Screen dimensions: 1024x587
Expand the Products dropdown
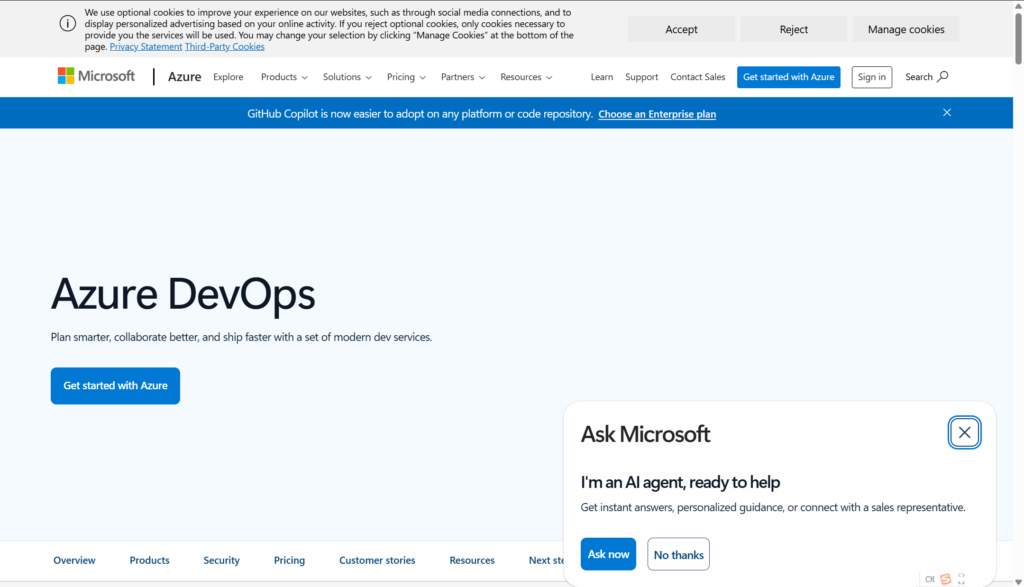(284, 77)
